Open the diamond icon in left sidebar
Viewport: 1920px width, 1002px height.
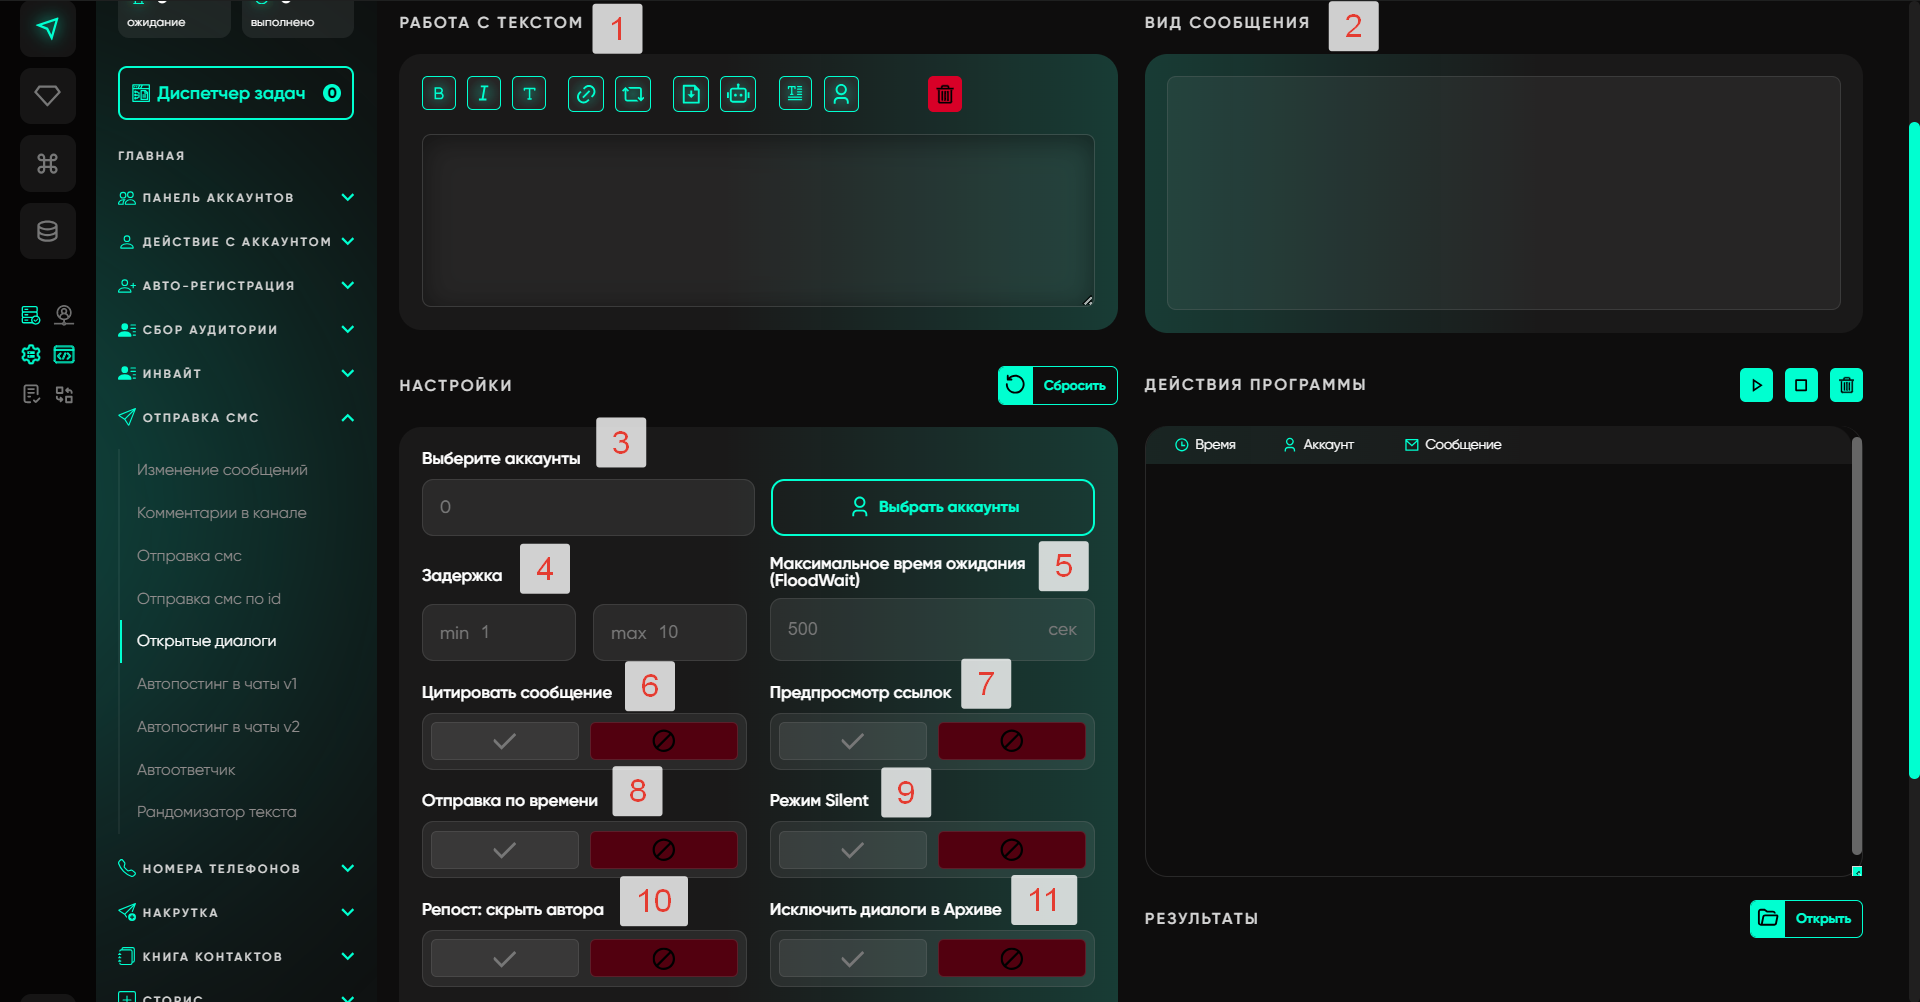[x=47, y=96]
